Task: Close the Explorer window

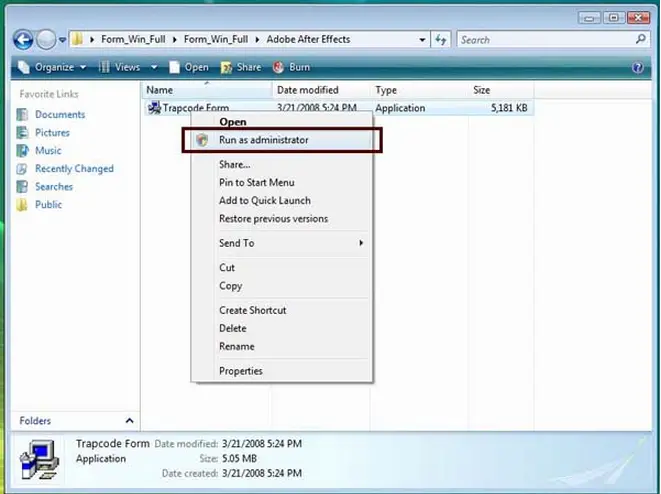Action: (638, 18)
